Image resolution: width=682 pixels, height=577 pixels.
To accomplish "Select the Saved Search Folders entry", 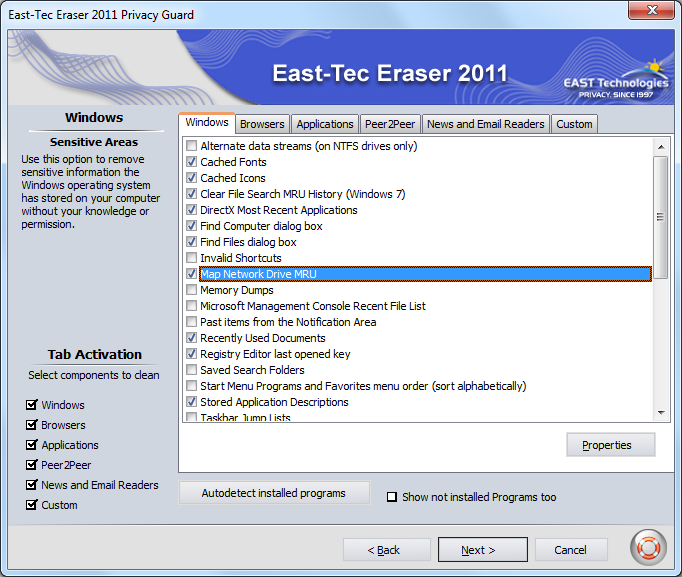I will (252, 370).
